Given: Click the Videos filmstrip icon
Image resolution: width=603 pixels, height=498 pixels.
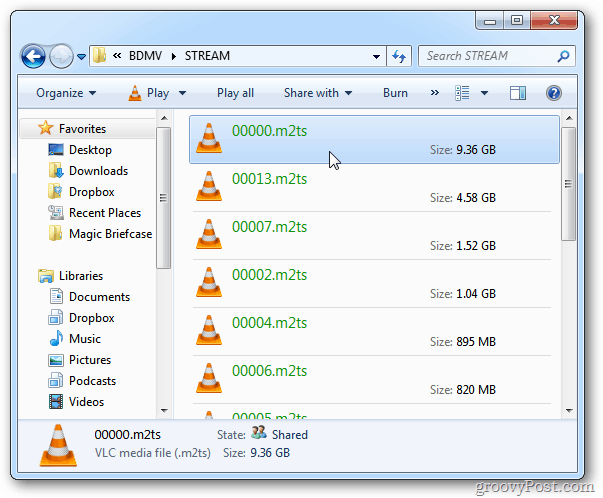Looking at the screenshot, I should (x=56, y=402).
